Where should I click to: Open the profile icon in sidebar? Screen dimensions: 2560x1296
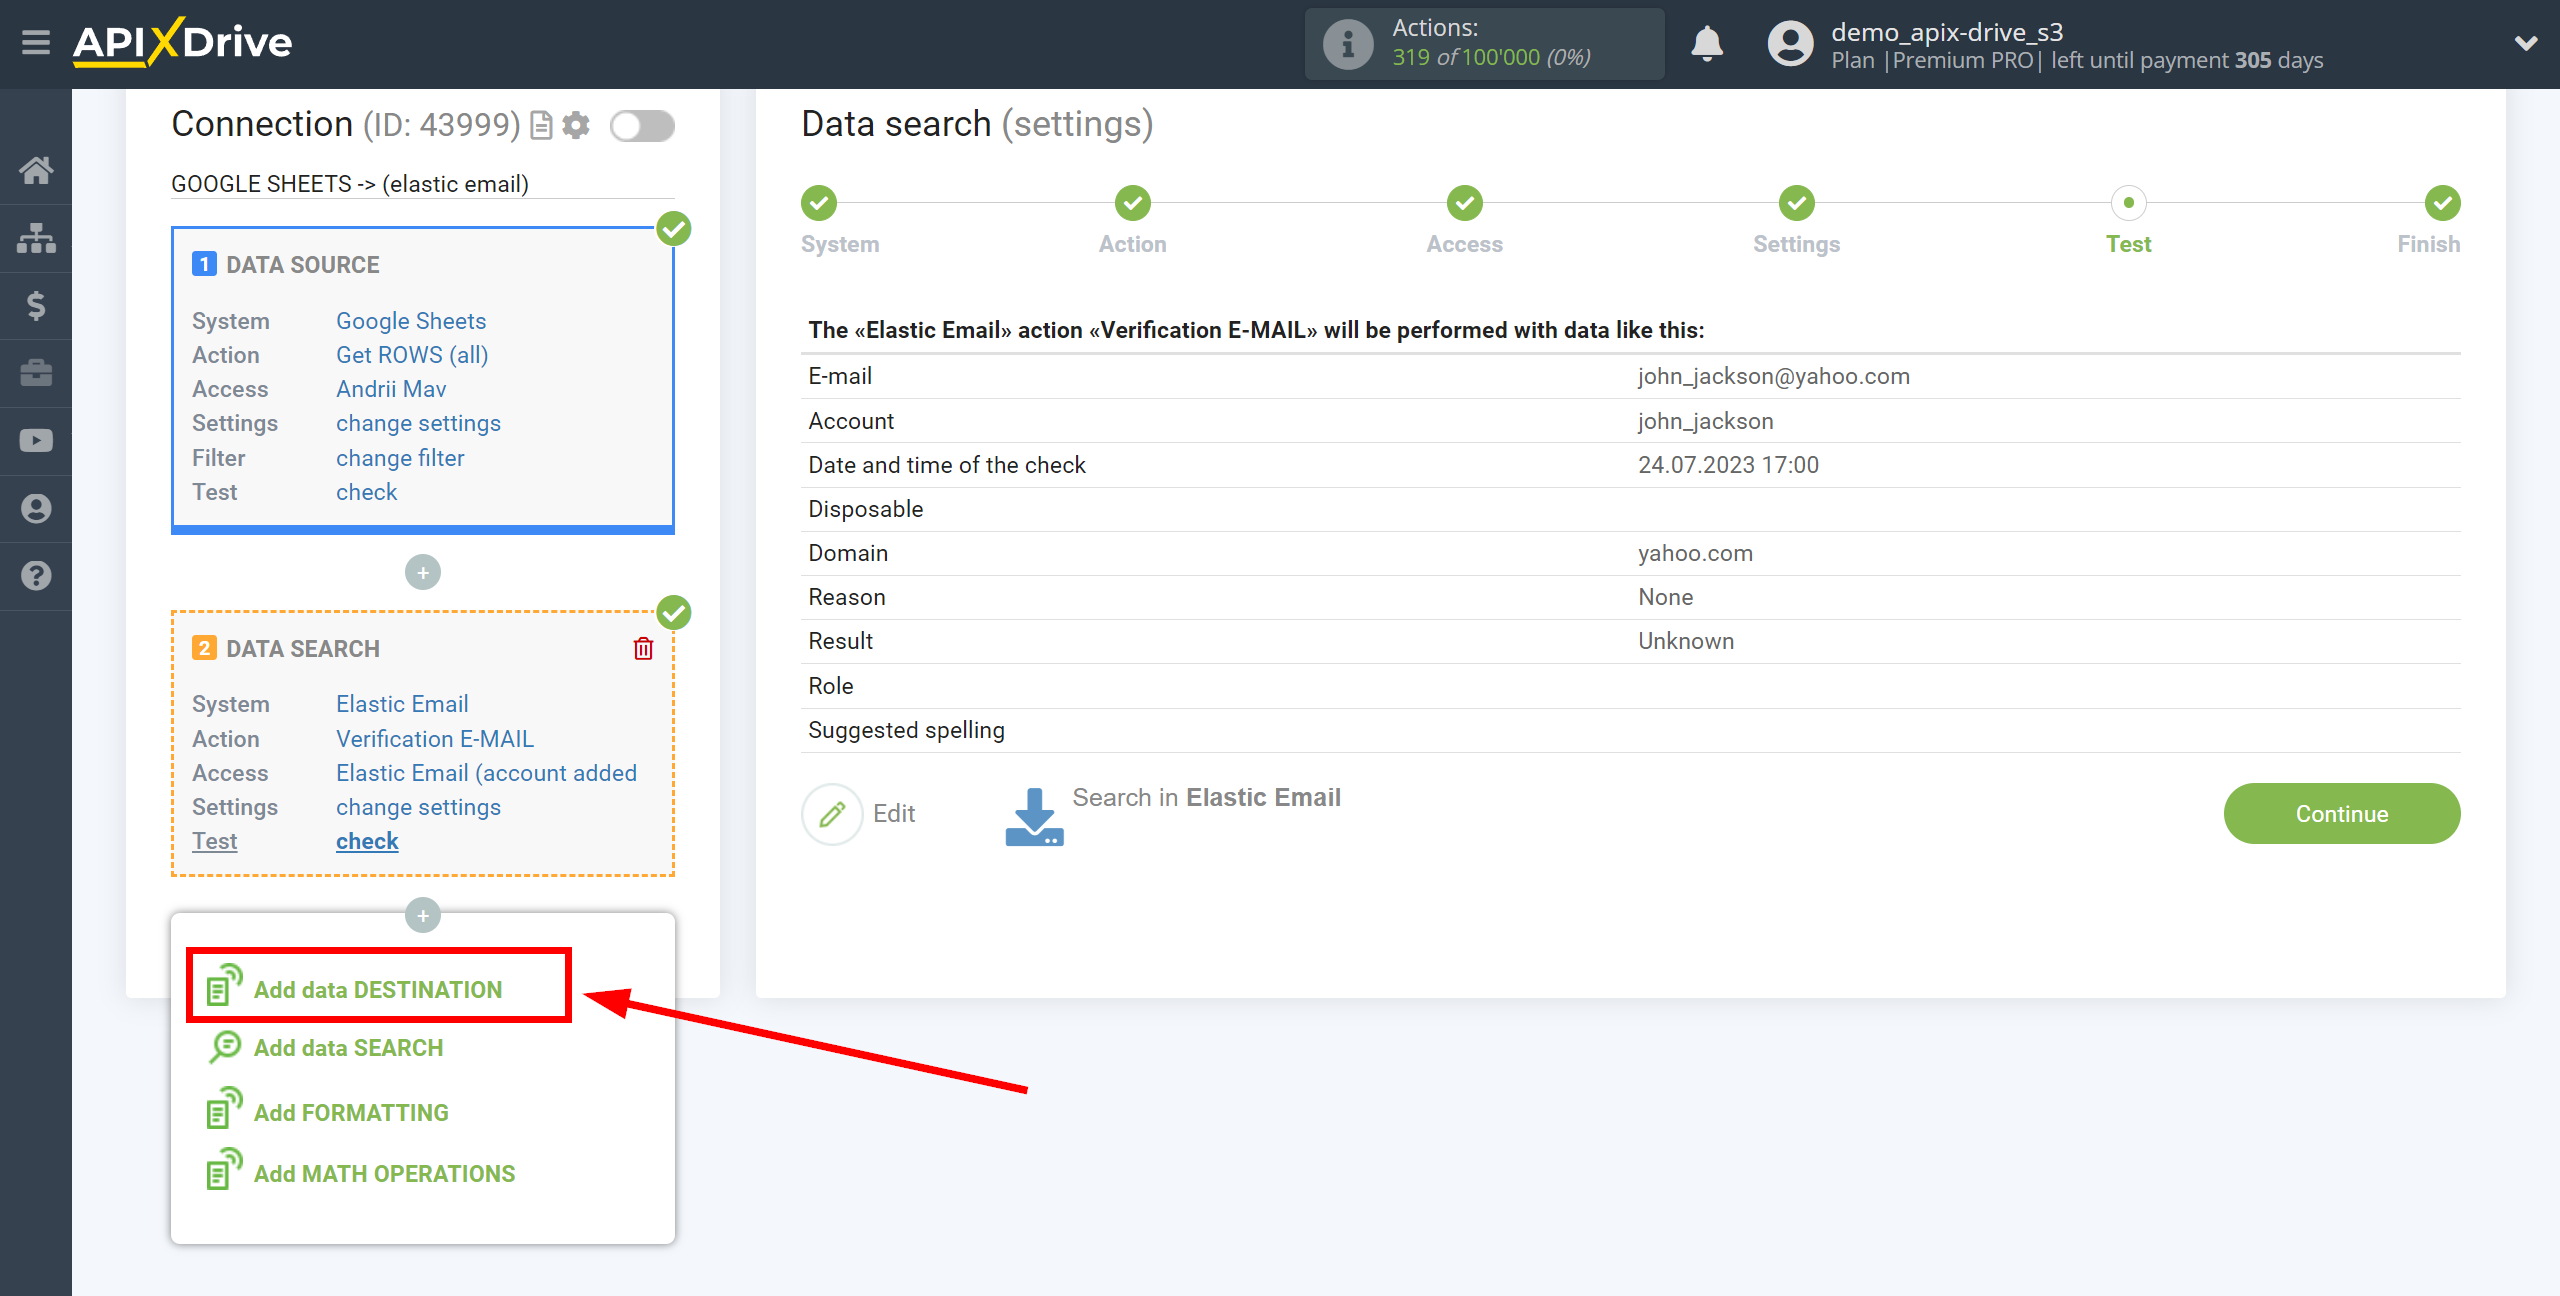pyautogui.click(x=36, y=508)
